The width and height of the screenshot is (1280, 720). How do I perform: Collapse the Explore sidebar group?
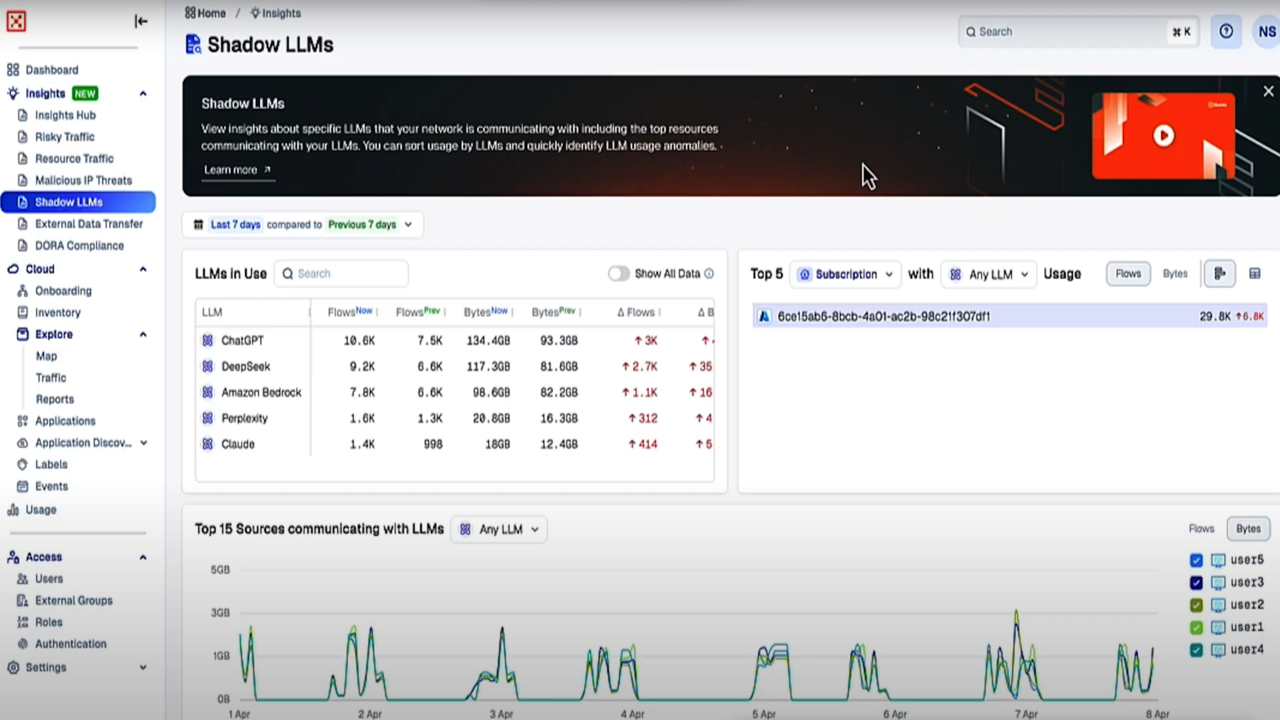pos(143,335)
